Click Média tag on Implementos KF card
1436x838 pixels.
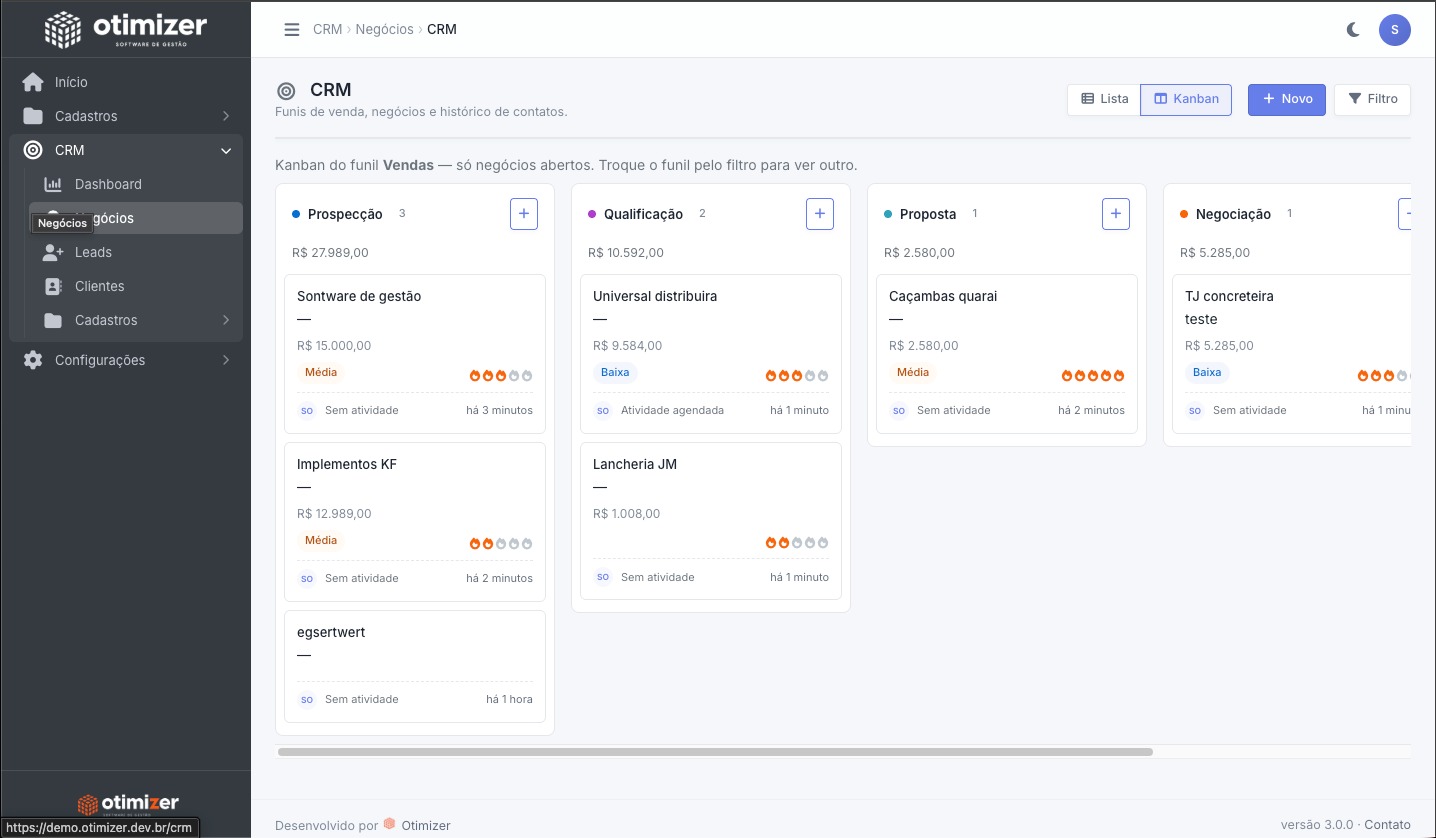click(x=321, y=540)
